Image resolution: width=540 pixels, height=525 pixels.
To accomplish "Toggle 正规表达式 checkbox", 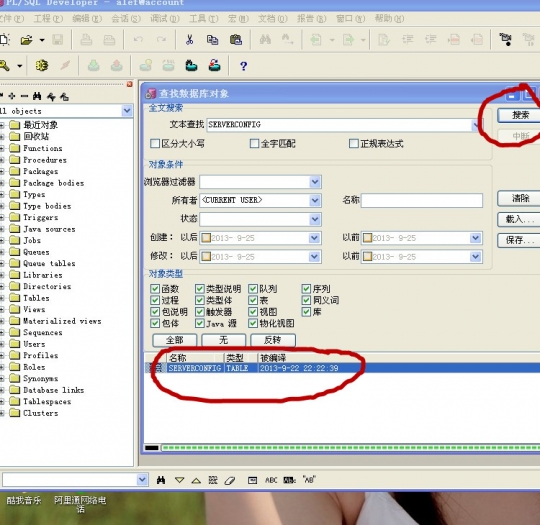I will tap(354, 143).
